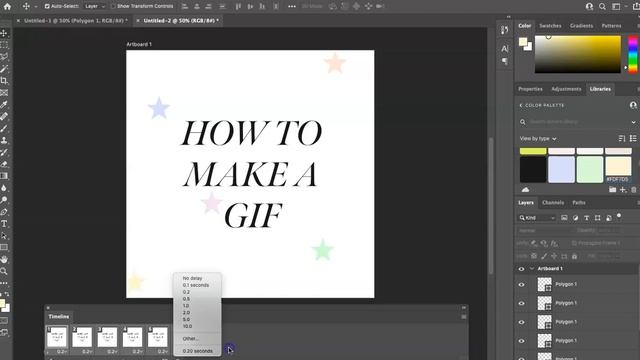Viewport: 640px width, 360px height.
Task: Select the Crop tool
Action: pos(4,80)
